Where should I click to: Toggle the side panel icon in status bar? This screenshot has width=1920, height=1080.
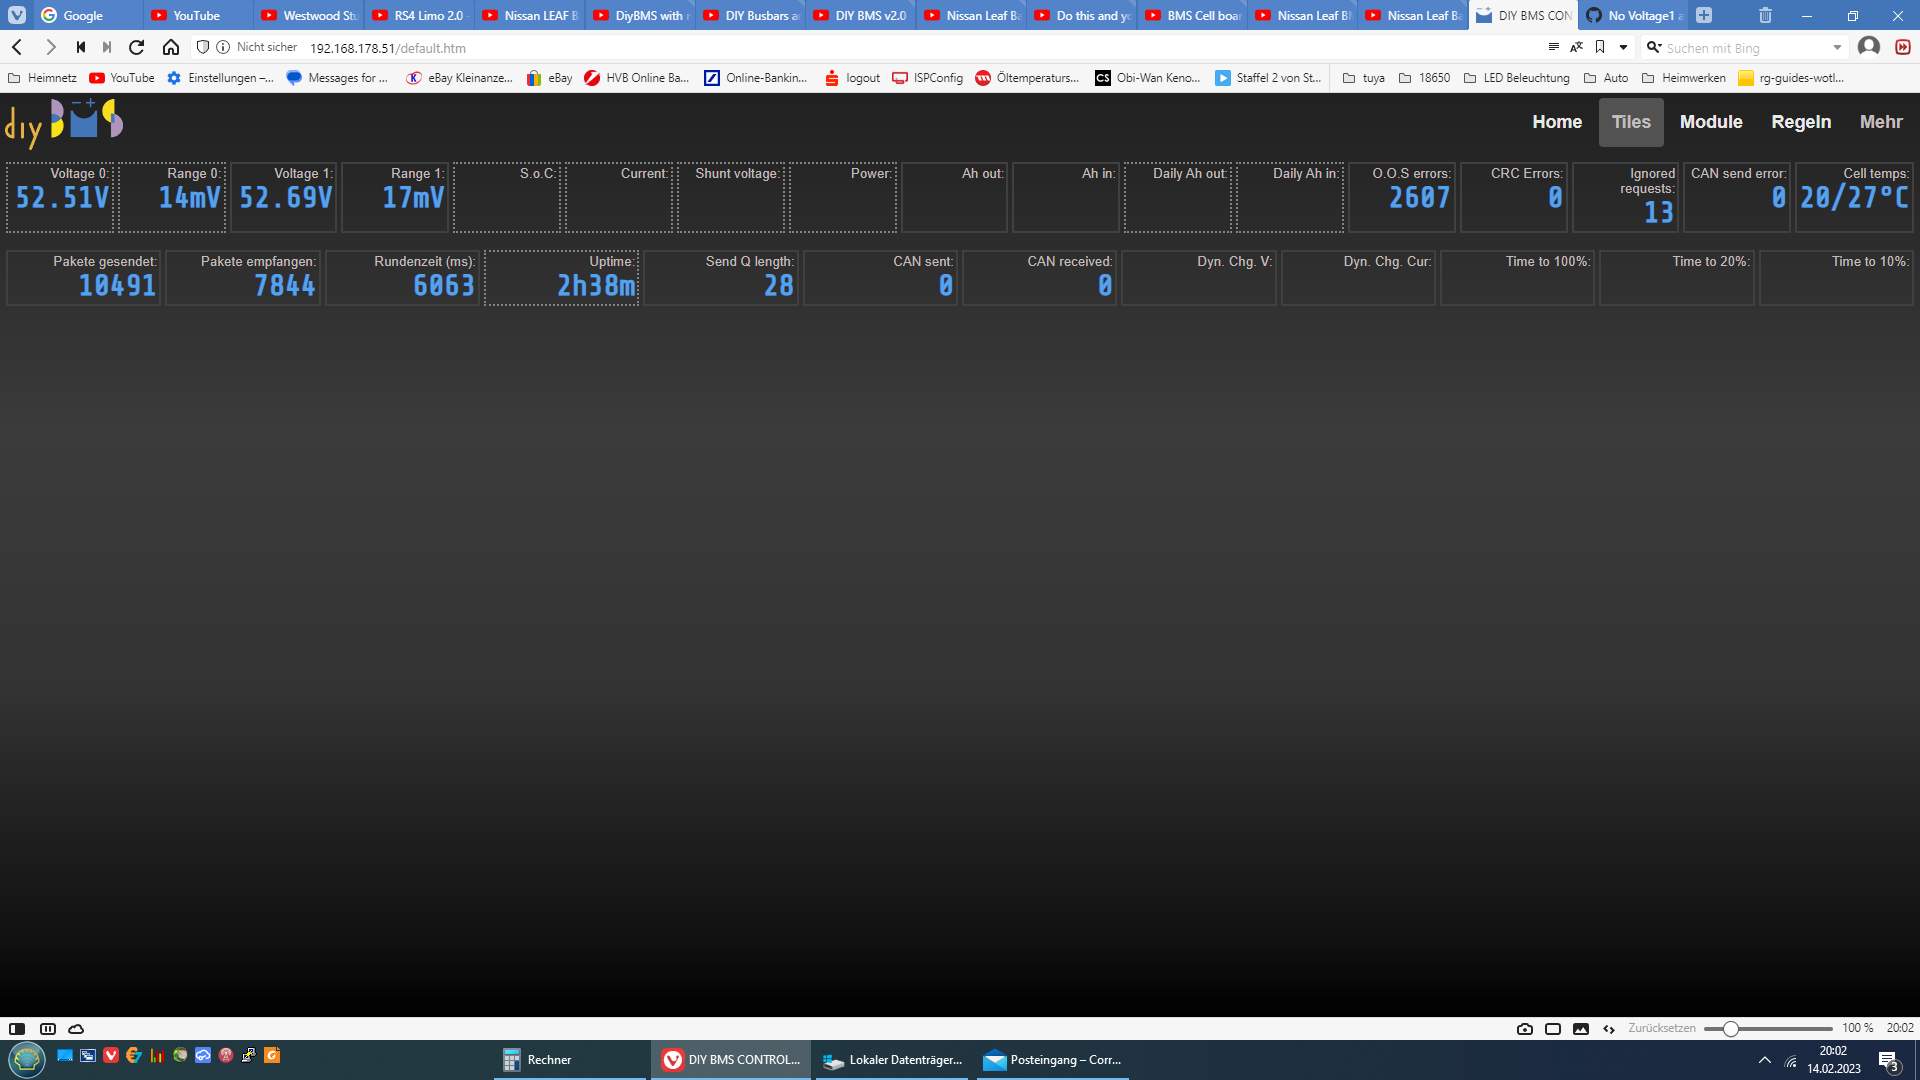[x=17, y=1028]
